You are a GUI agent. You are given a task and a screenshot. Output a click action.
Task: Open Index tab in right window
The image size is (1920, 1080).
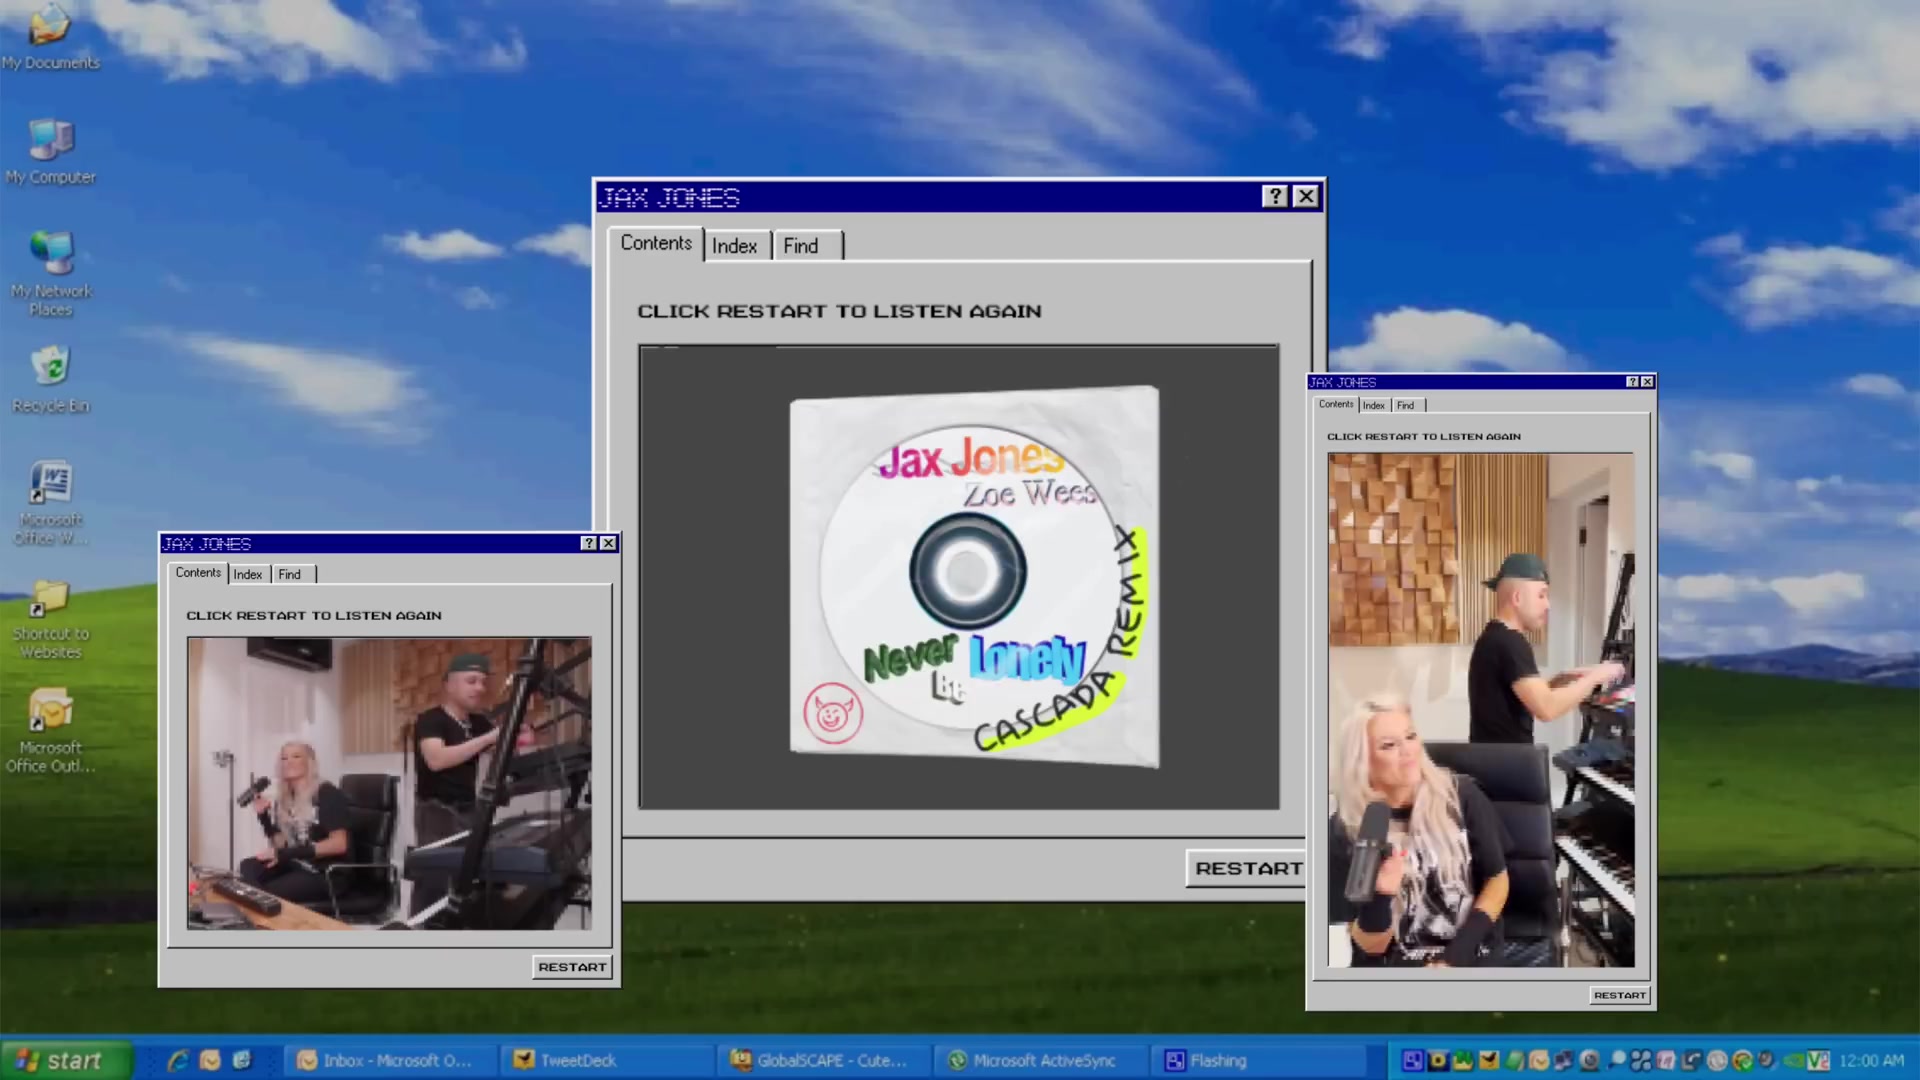coord(1374,405)
